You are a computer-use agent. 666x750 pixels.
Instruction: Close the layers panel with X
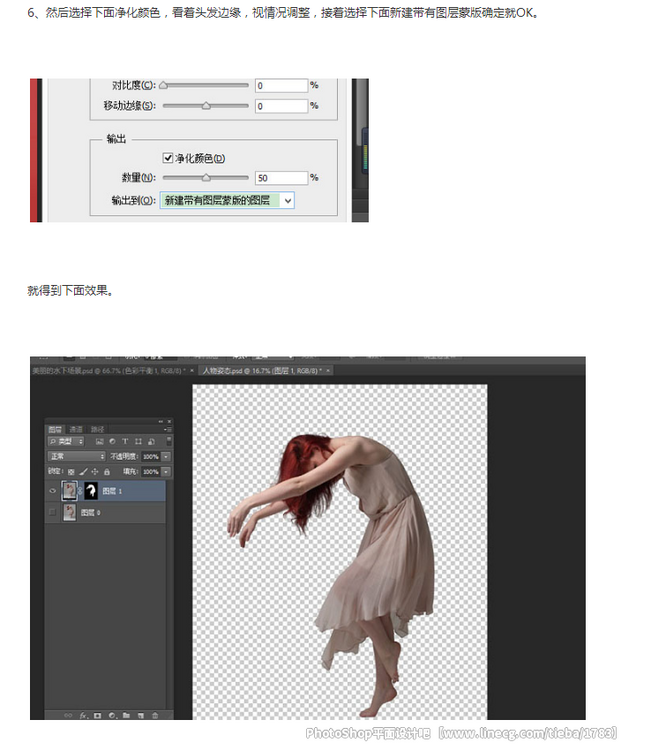point(169,421)
